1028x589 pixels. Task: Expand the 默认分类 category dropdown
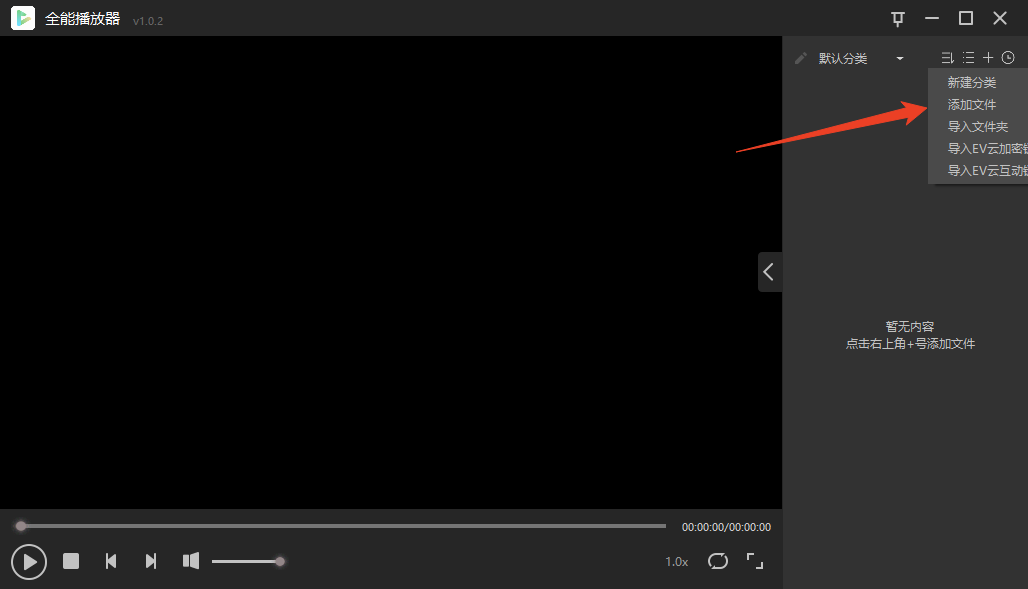click(x=900, y=59)
